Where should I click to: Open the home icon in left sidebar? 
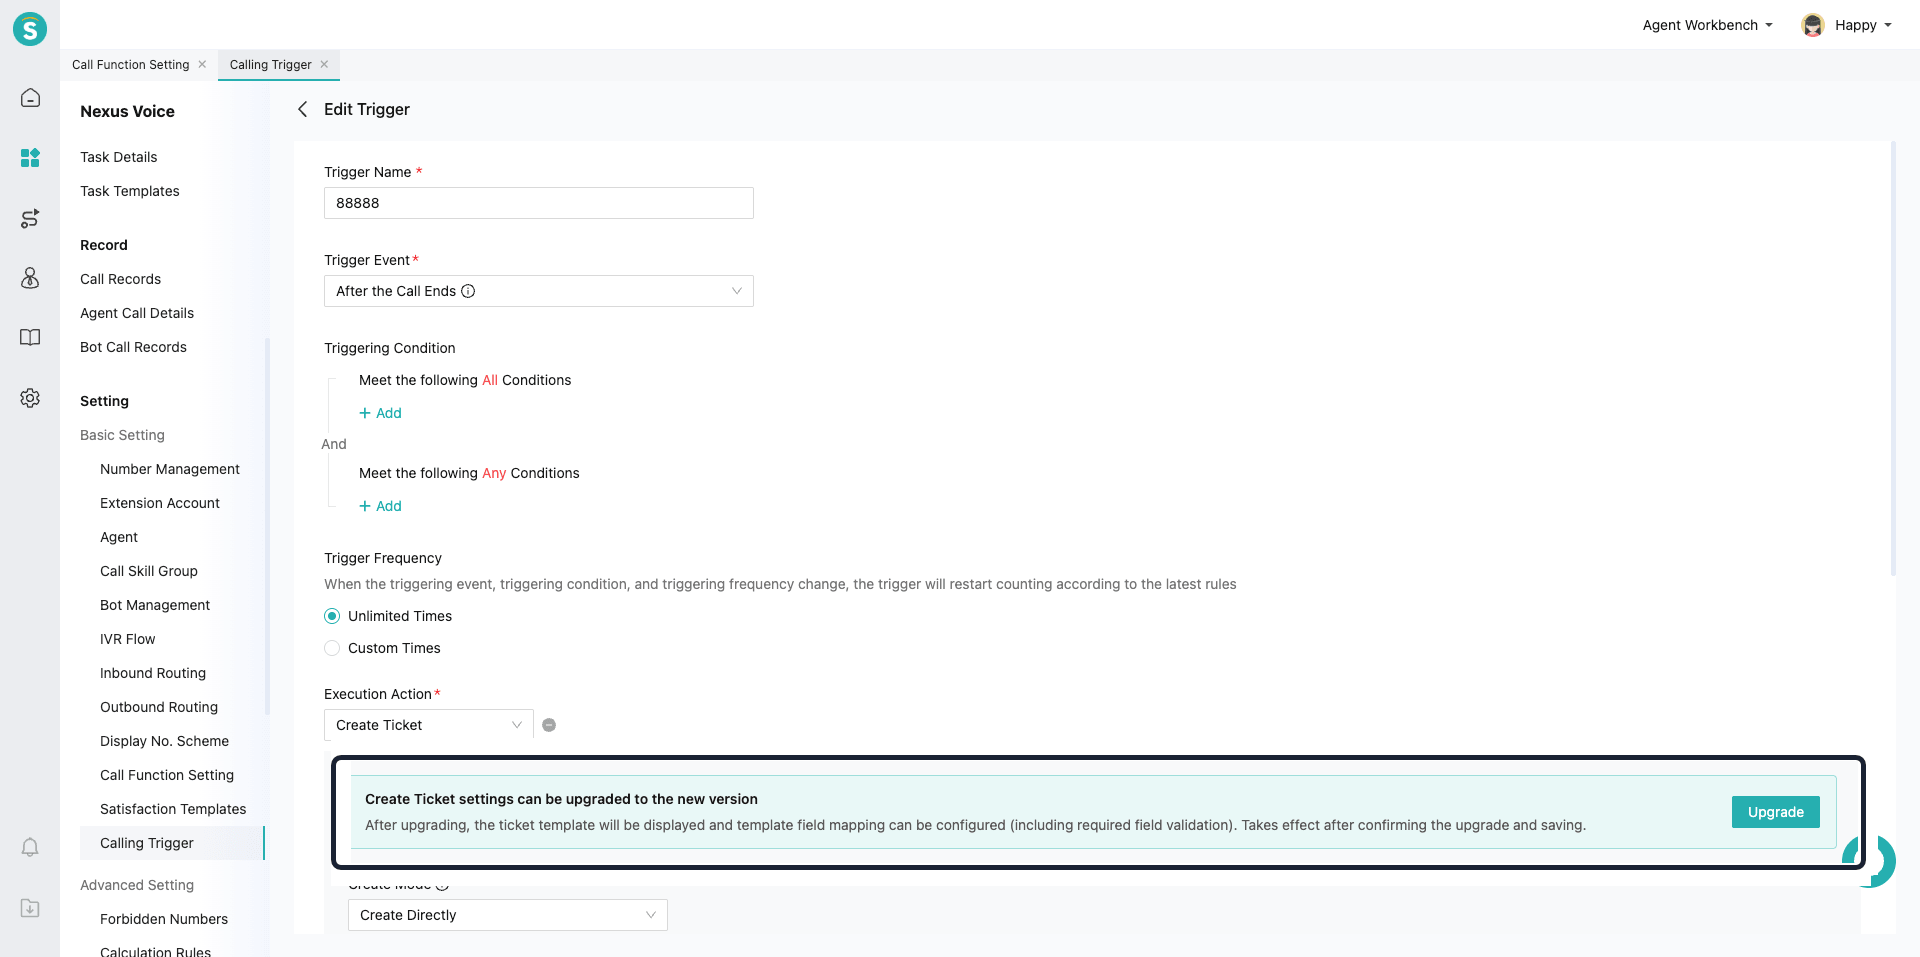click(30, 98)
